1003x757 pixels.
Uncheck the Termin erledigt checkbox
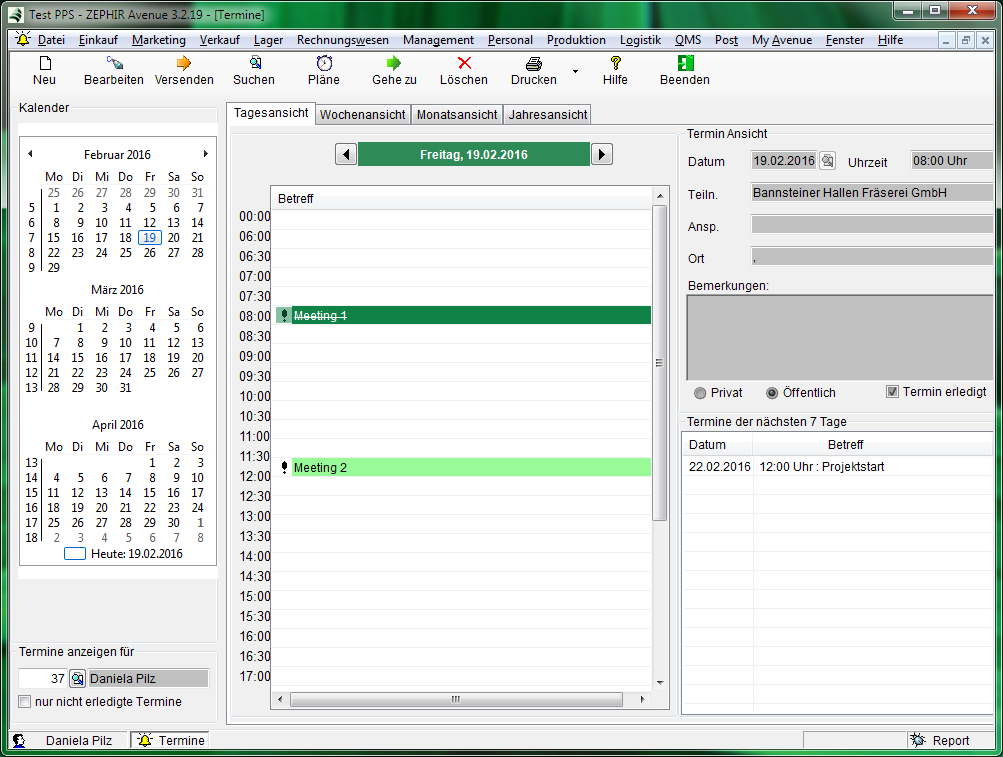click(x=892, y=392)
